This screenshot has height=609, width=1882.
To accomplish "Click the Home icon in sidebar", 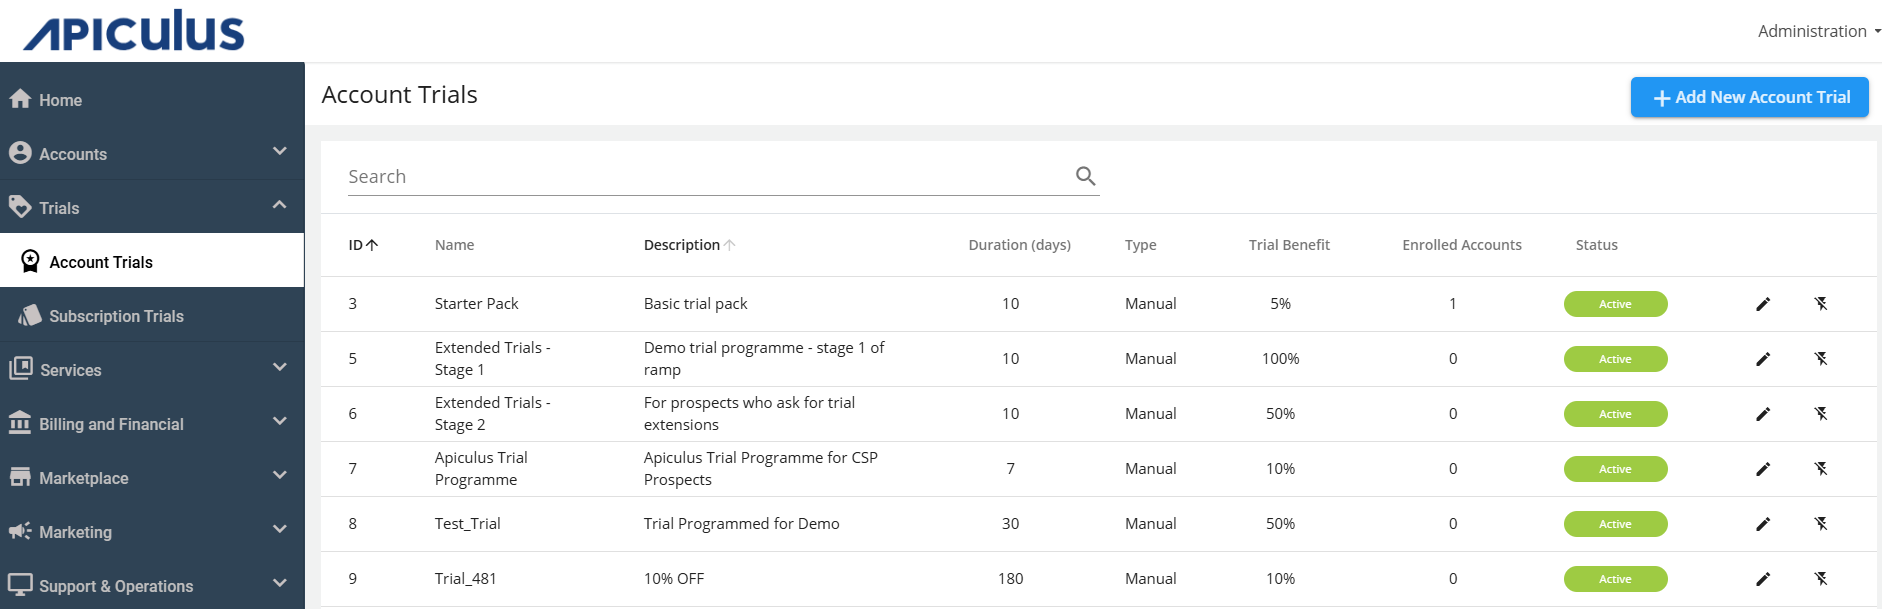I will pyautogui.click(x=20, y=99).
